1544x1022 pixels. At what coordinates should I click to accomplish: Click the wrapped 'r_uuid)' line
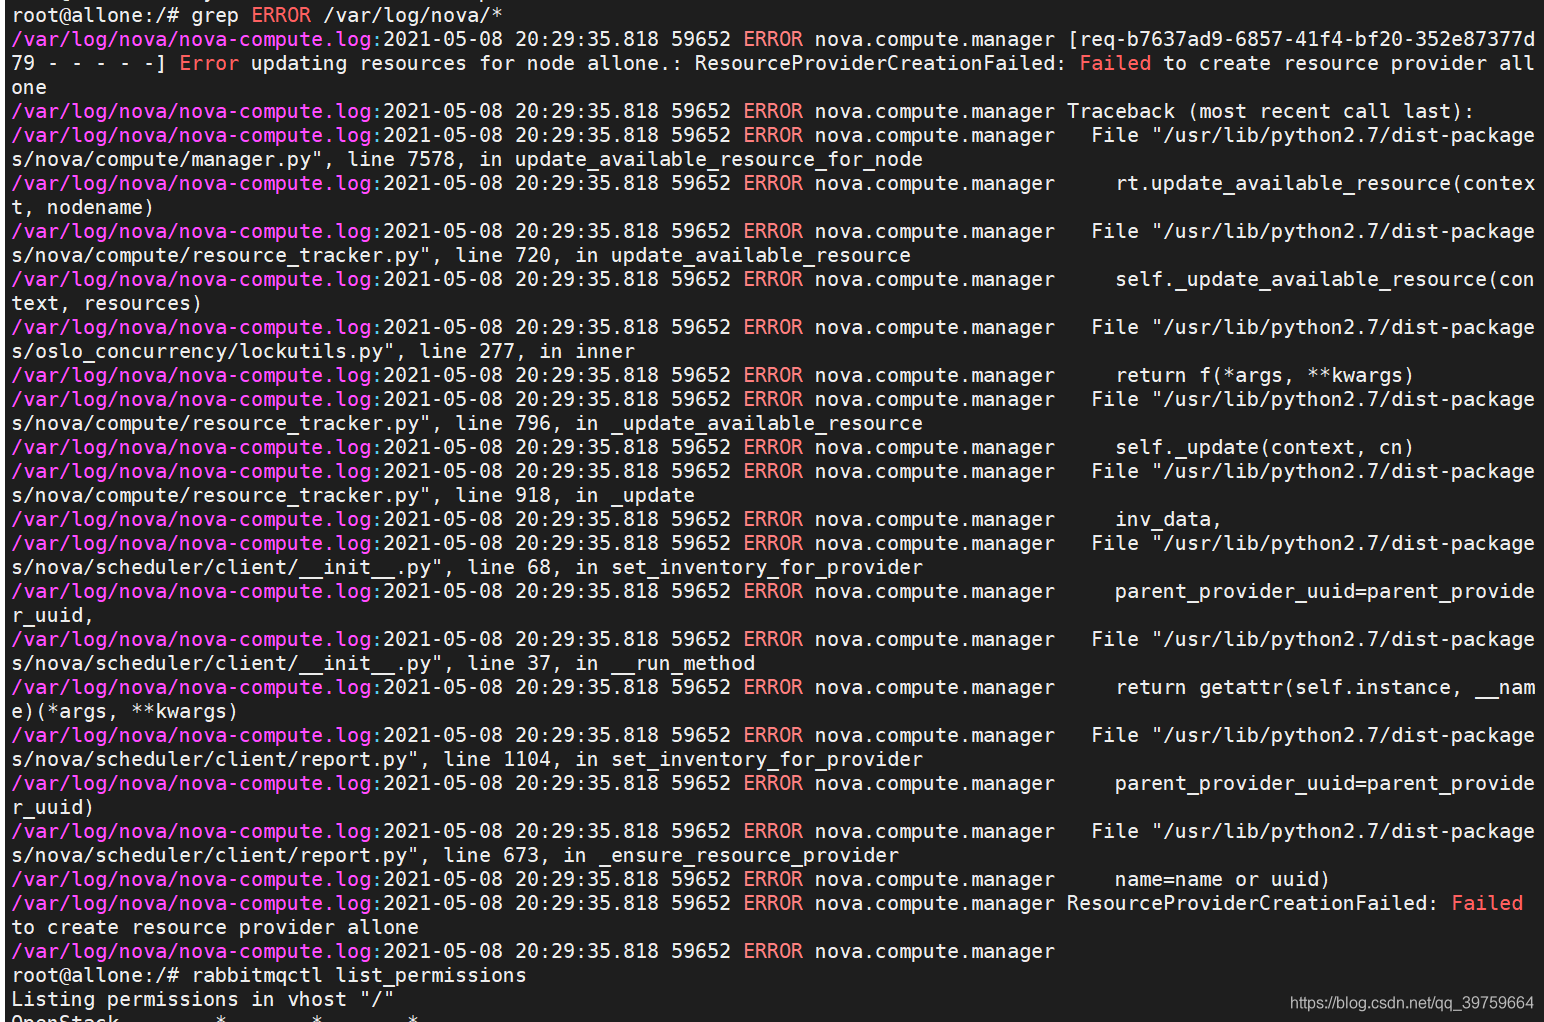point(52,807)
